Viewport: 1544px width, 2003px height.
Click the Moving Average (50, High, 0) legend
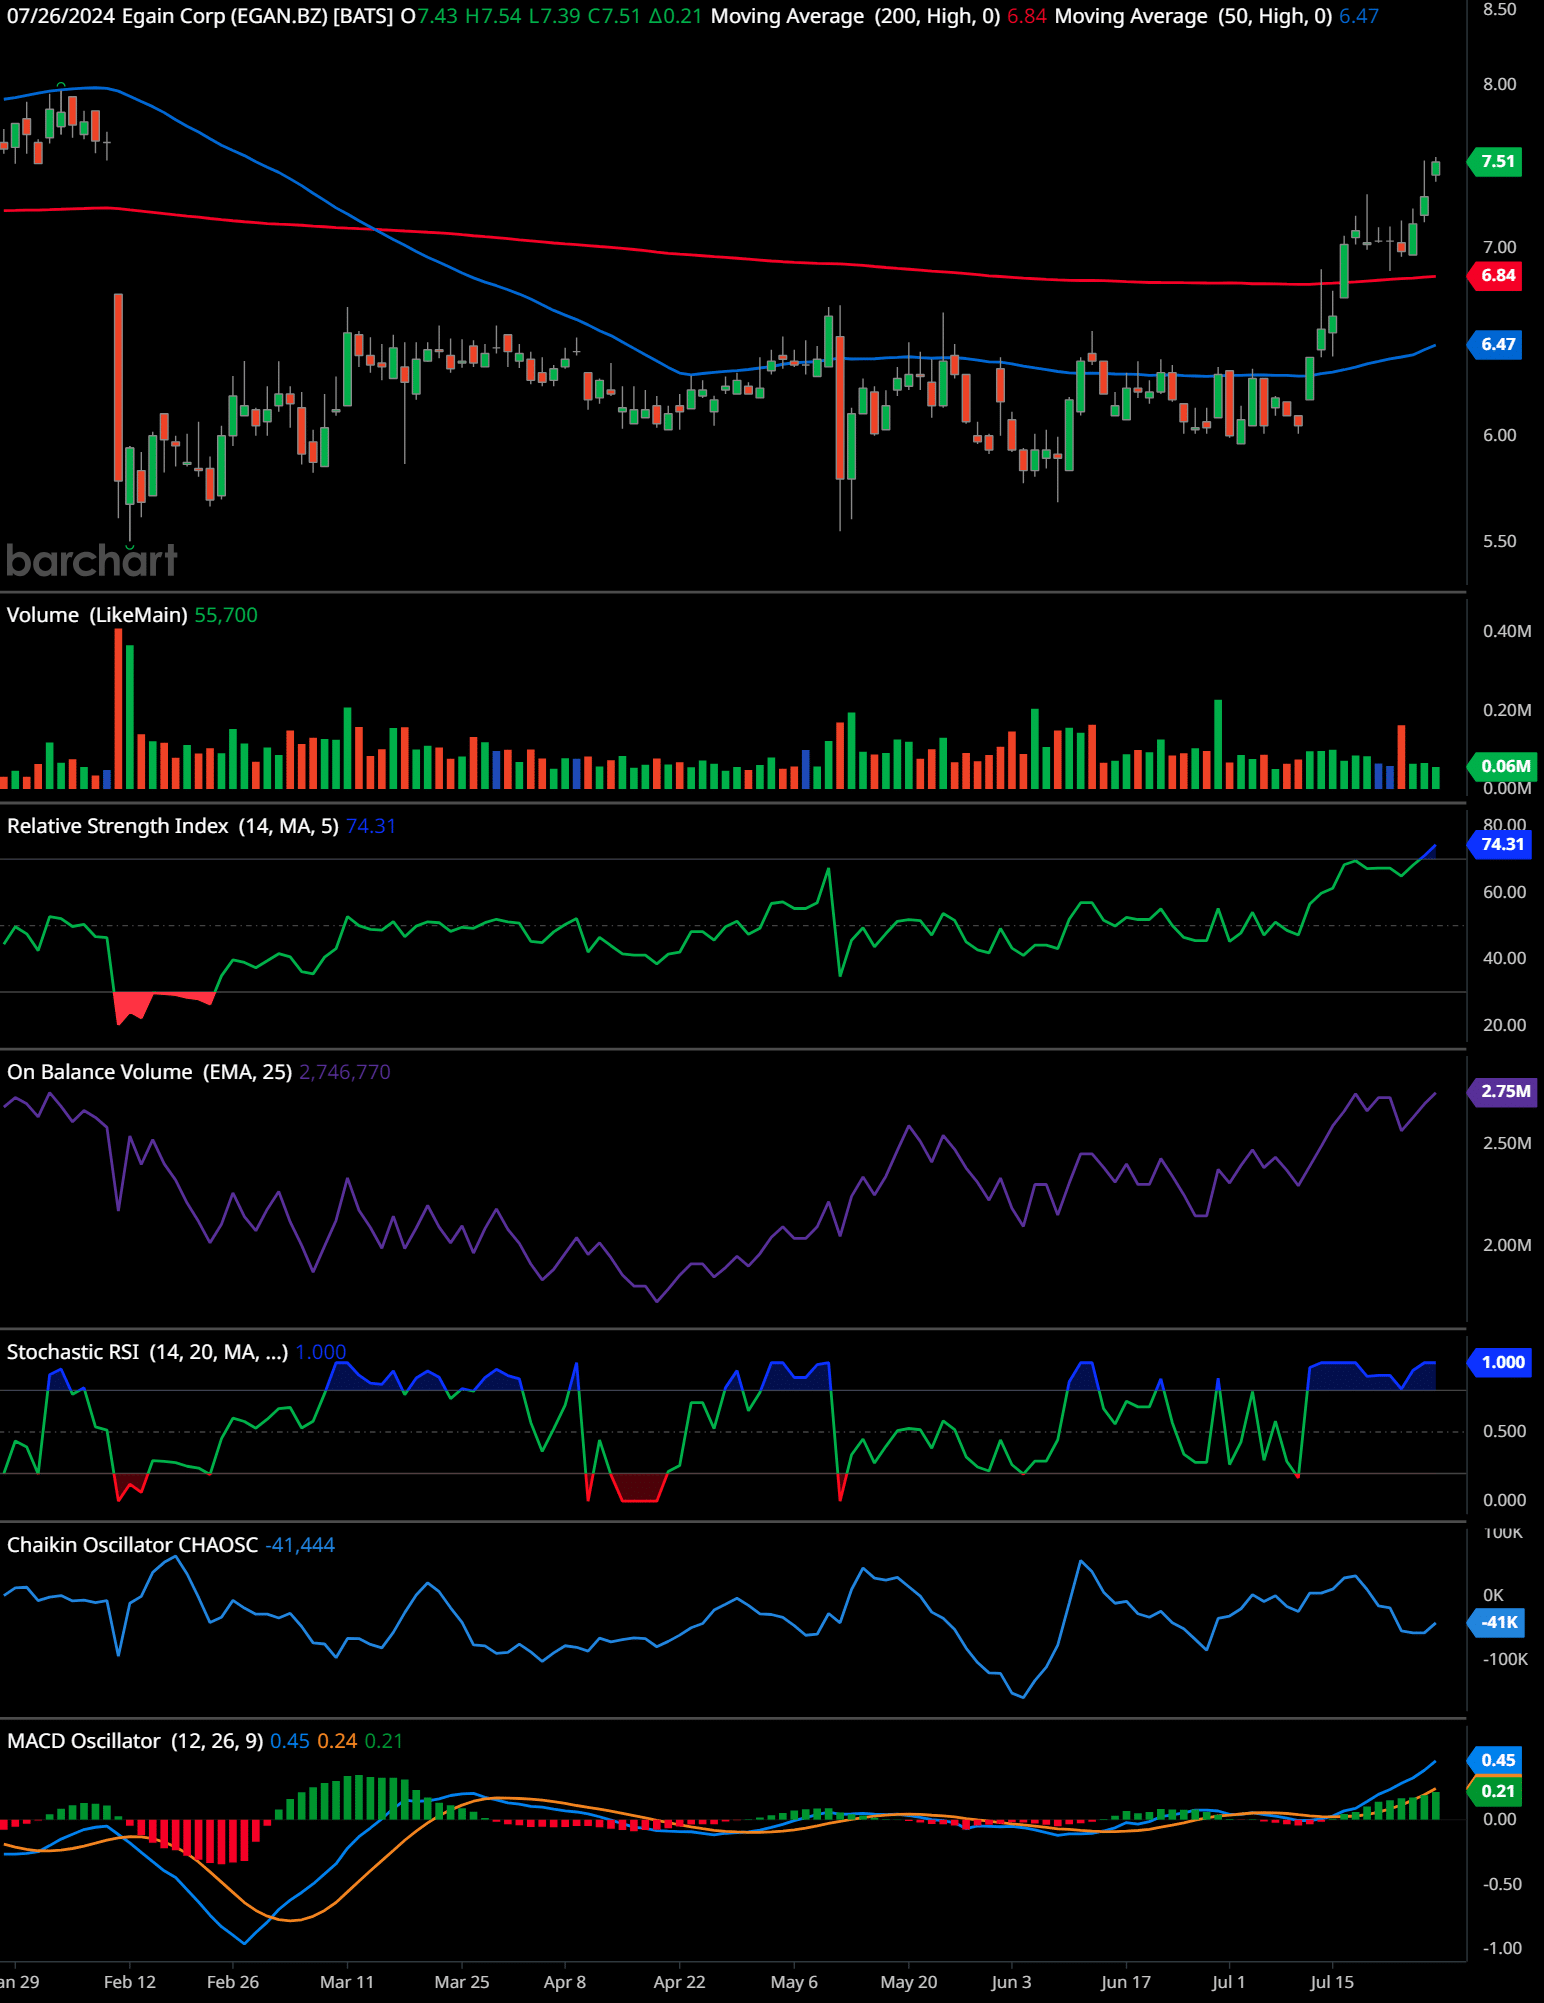click(1193, 17)
